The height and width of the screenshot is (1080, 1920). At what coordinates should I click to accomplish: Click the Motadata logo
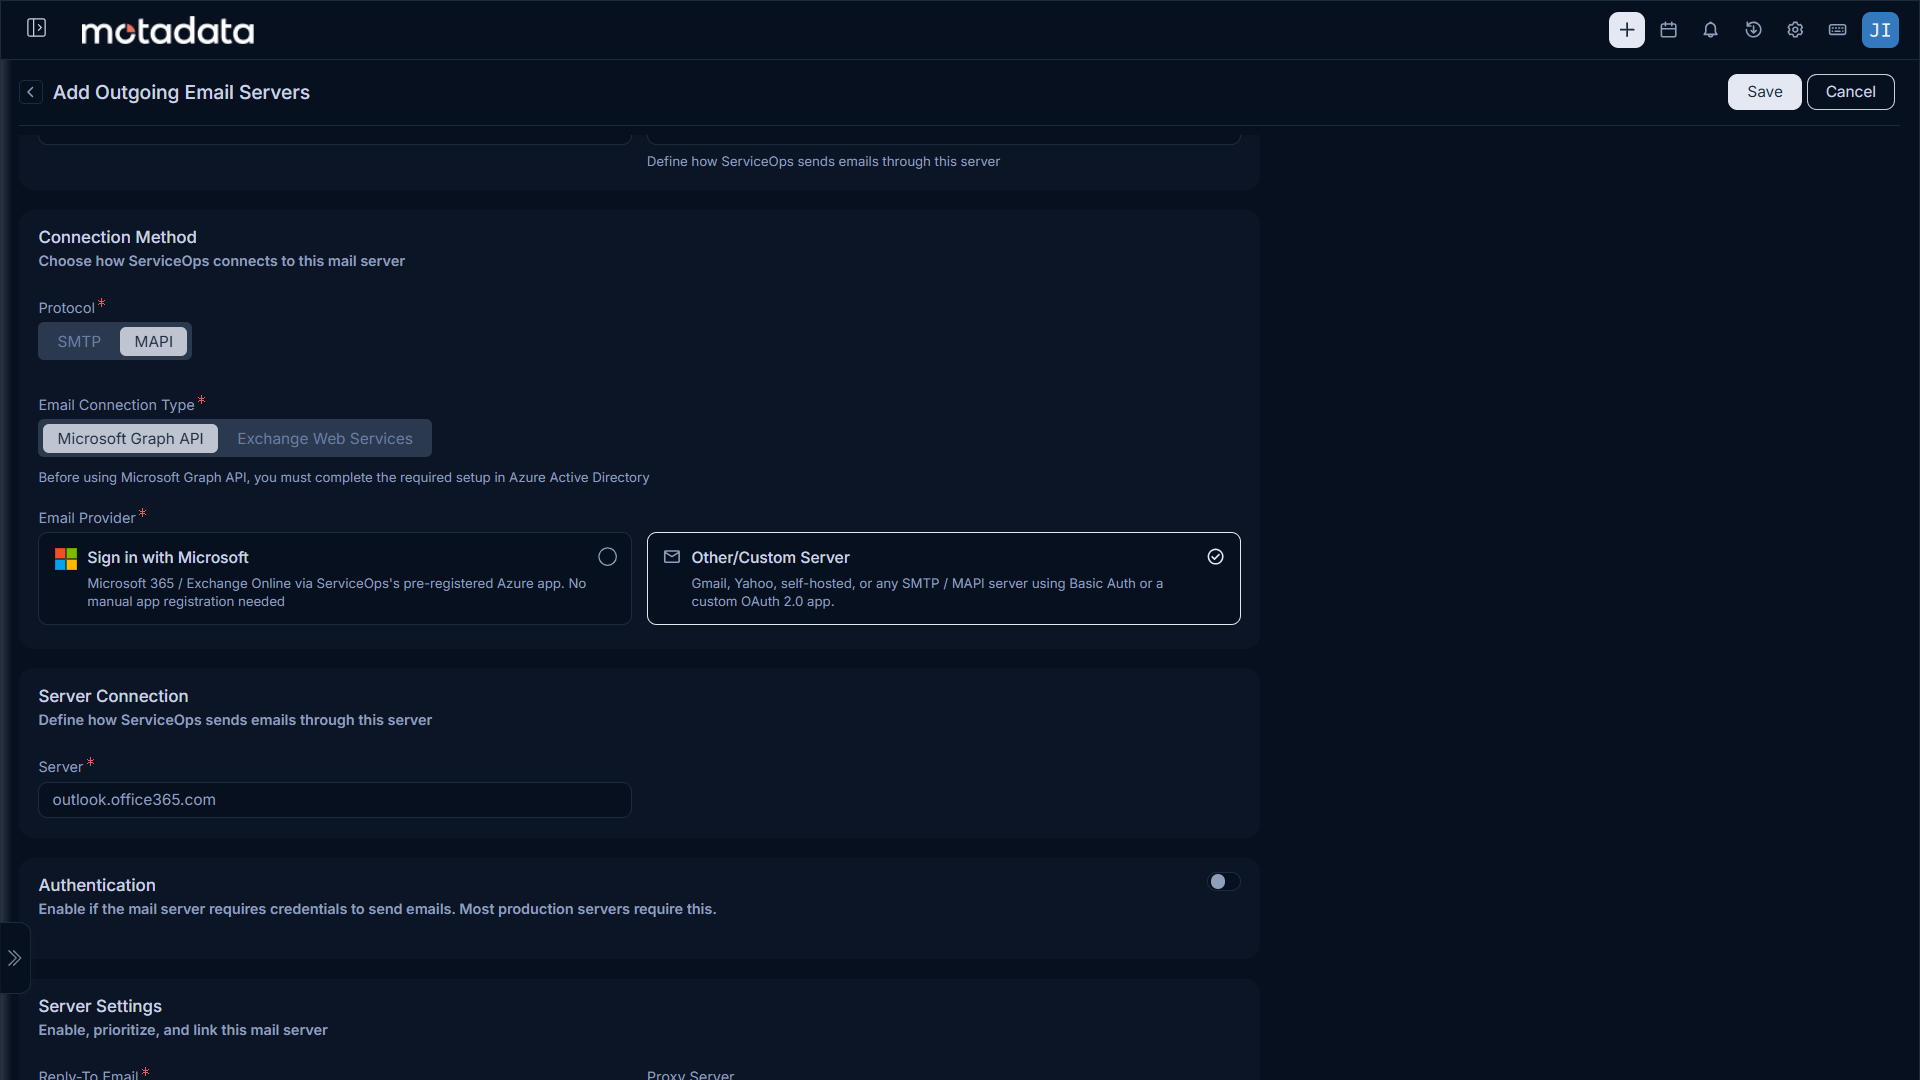coord(168,31)
